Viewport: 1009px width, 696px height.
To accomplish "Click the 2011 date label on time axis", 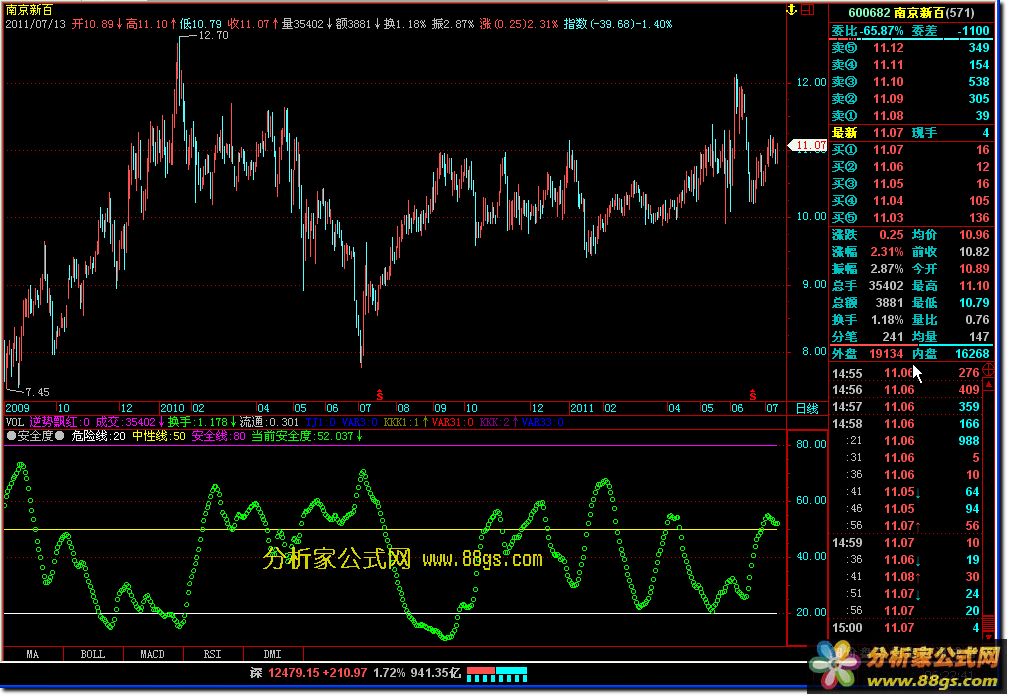I will pyautogui.click(x=582, y=408).
